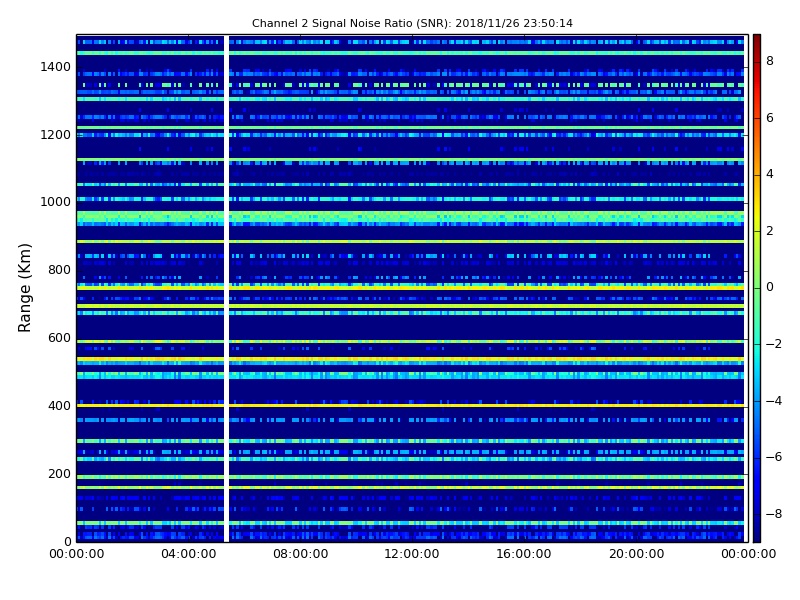
Task: Click the 0 range tick label
Action: [x=67, y=541]
